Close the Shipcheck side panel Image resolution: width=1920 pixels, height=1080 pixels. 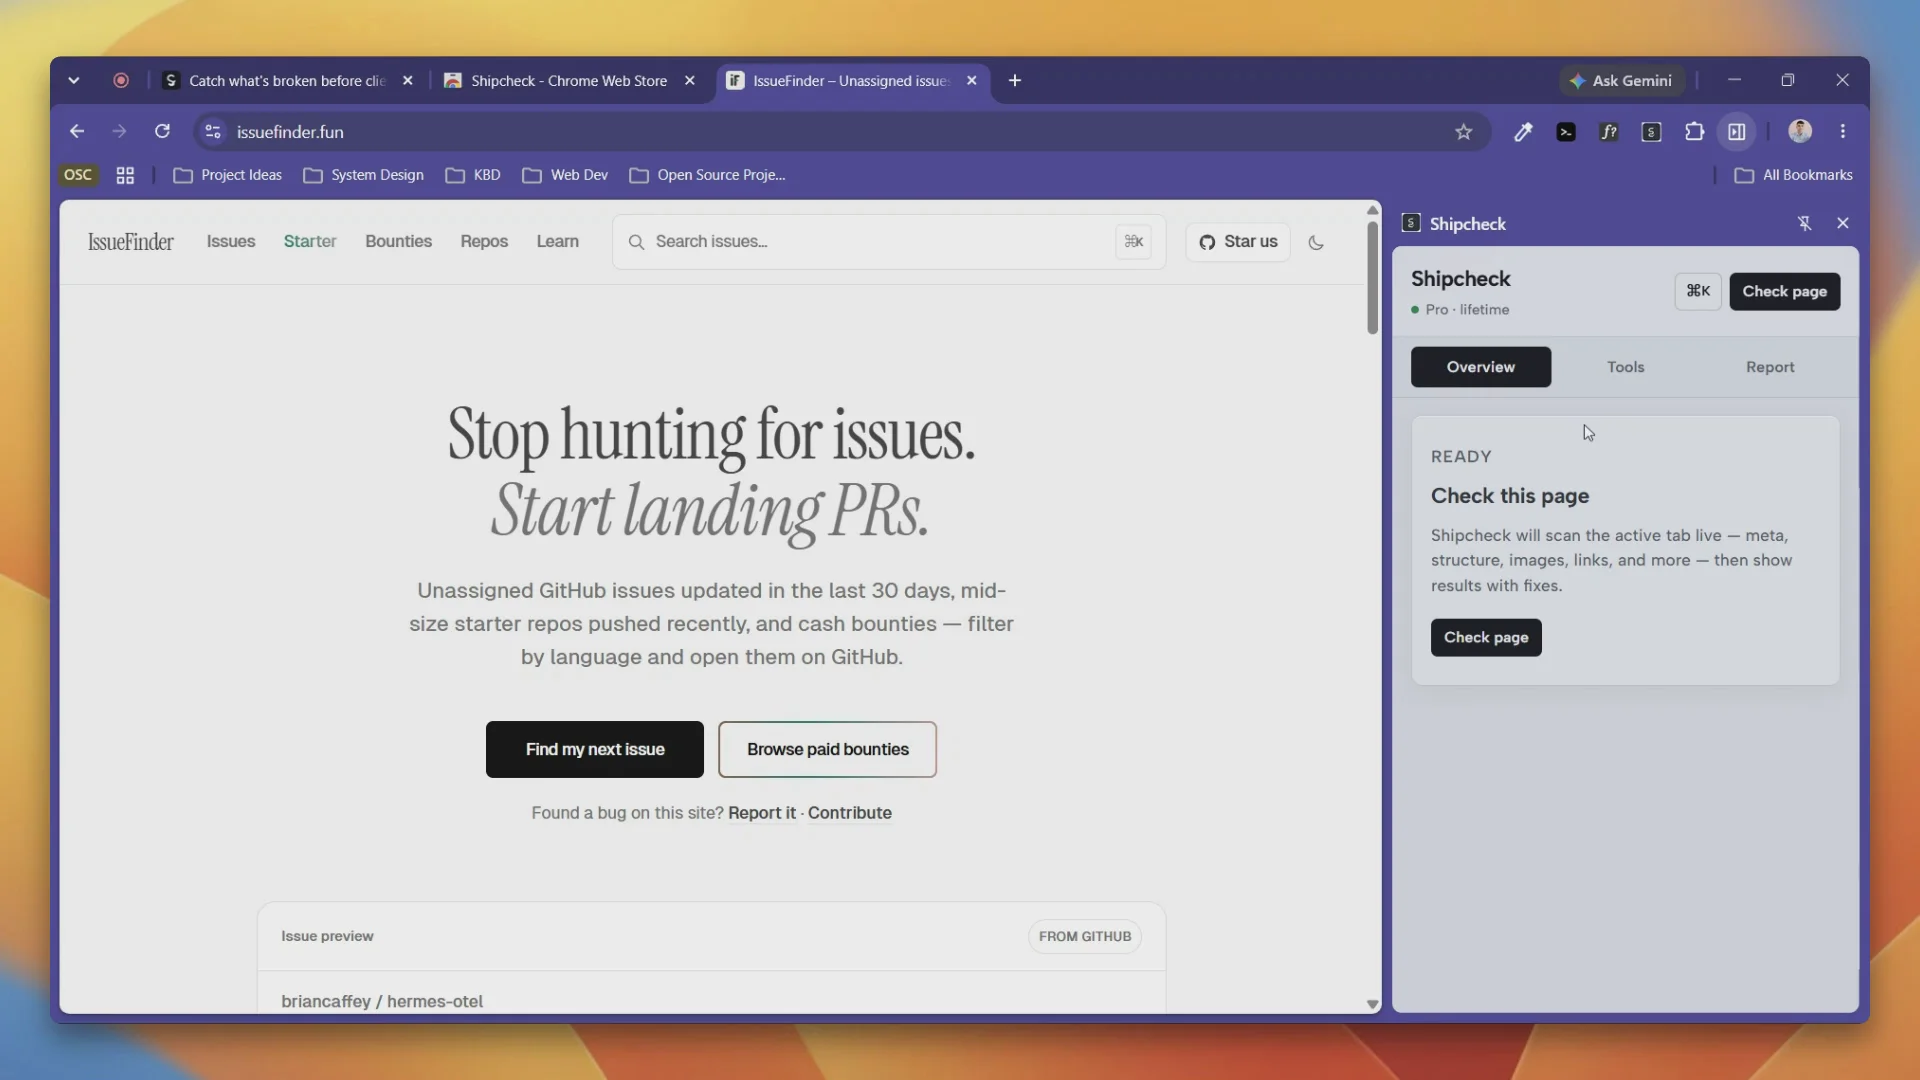coord(1843,224)
